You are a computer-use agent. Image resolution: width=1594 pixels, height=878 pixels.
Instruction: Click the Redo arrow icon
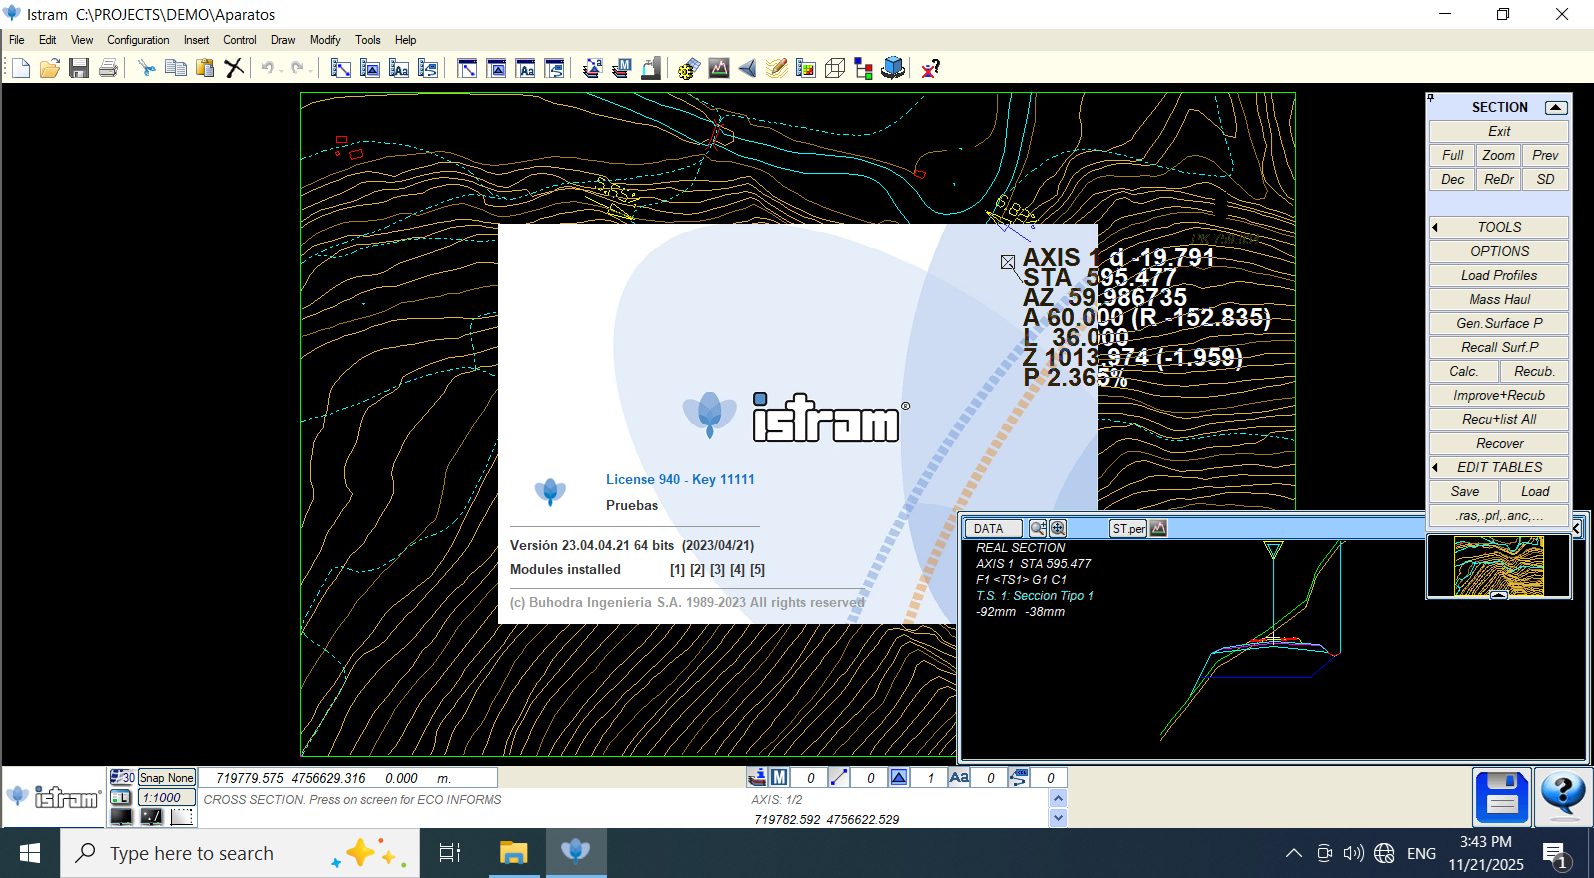click(298, 68)
